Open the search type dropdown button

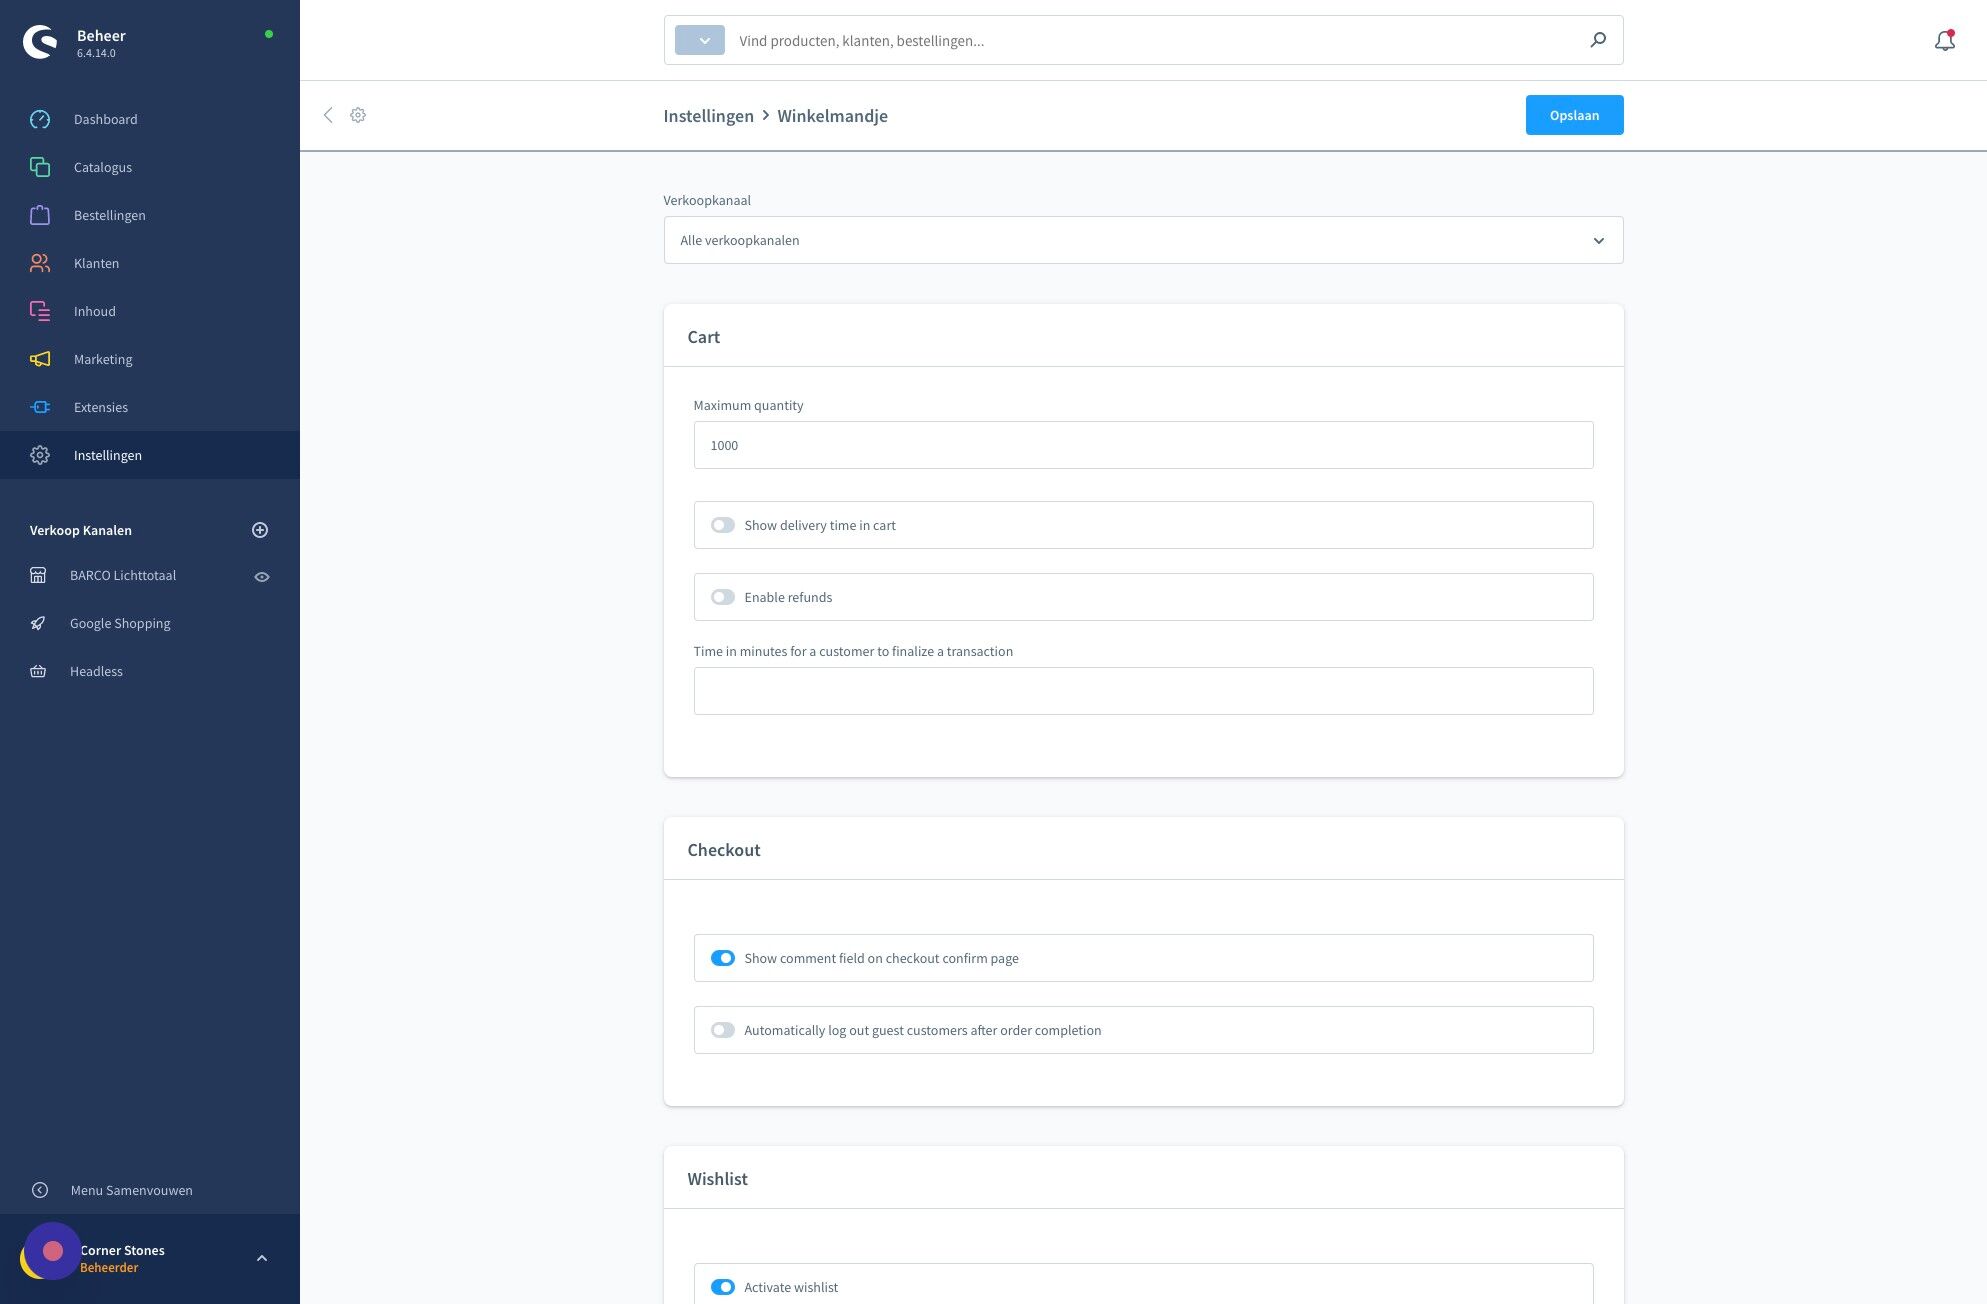click(700, 40)
